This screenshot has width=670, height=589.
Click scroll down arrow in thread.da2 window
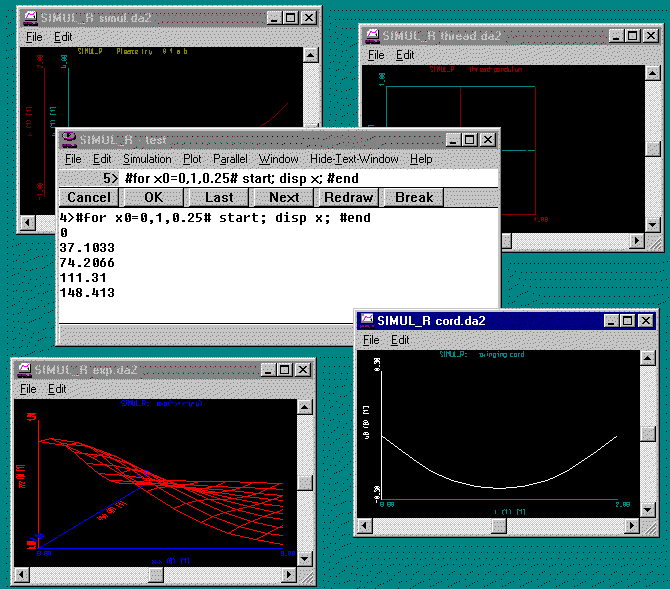point(652,224)
